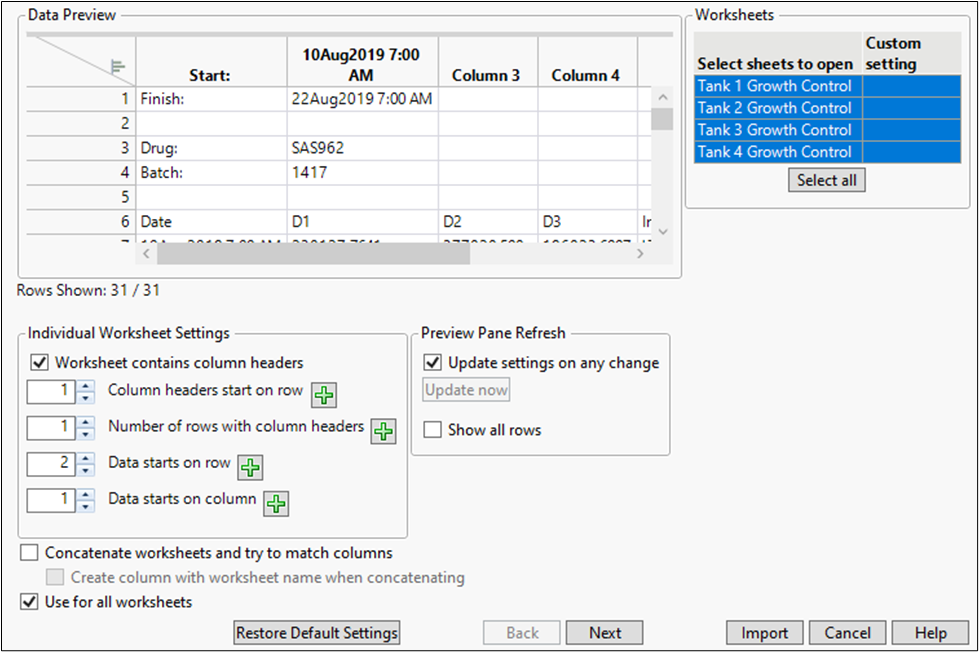
Task: Increase Column headers start on row value
Action: point(86,386)
